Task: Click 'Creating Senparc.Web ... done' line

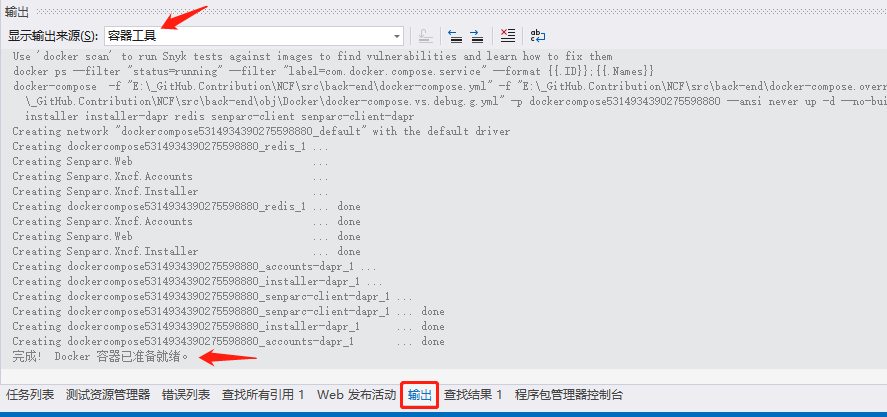Action: [x=186, y=236]
